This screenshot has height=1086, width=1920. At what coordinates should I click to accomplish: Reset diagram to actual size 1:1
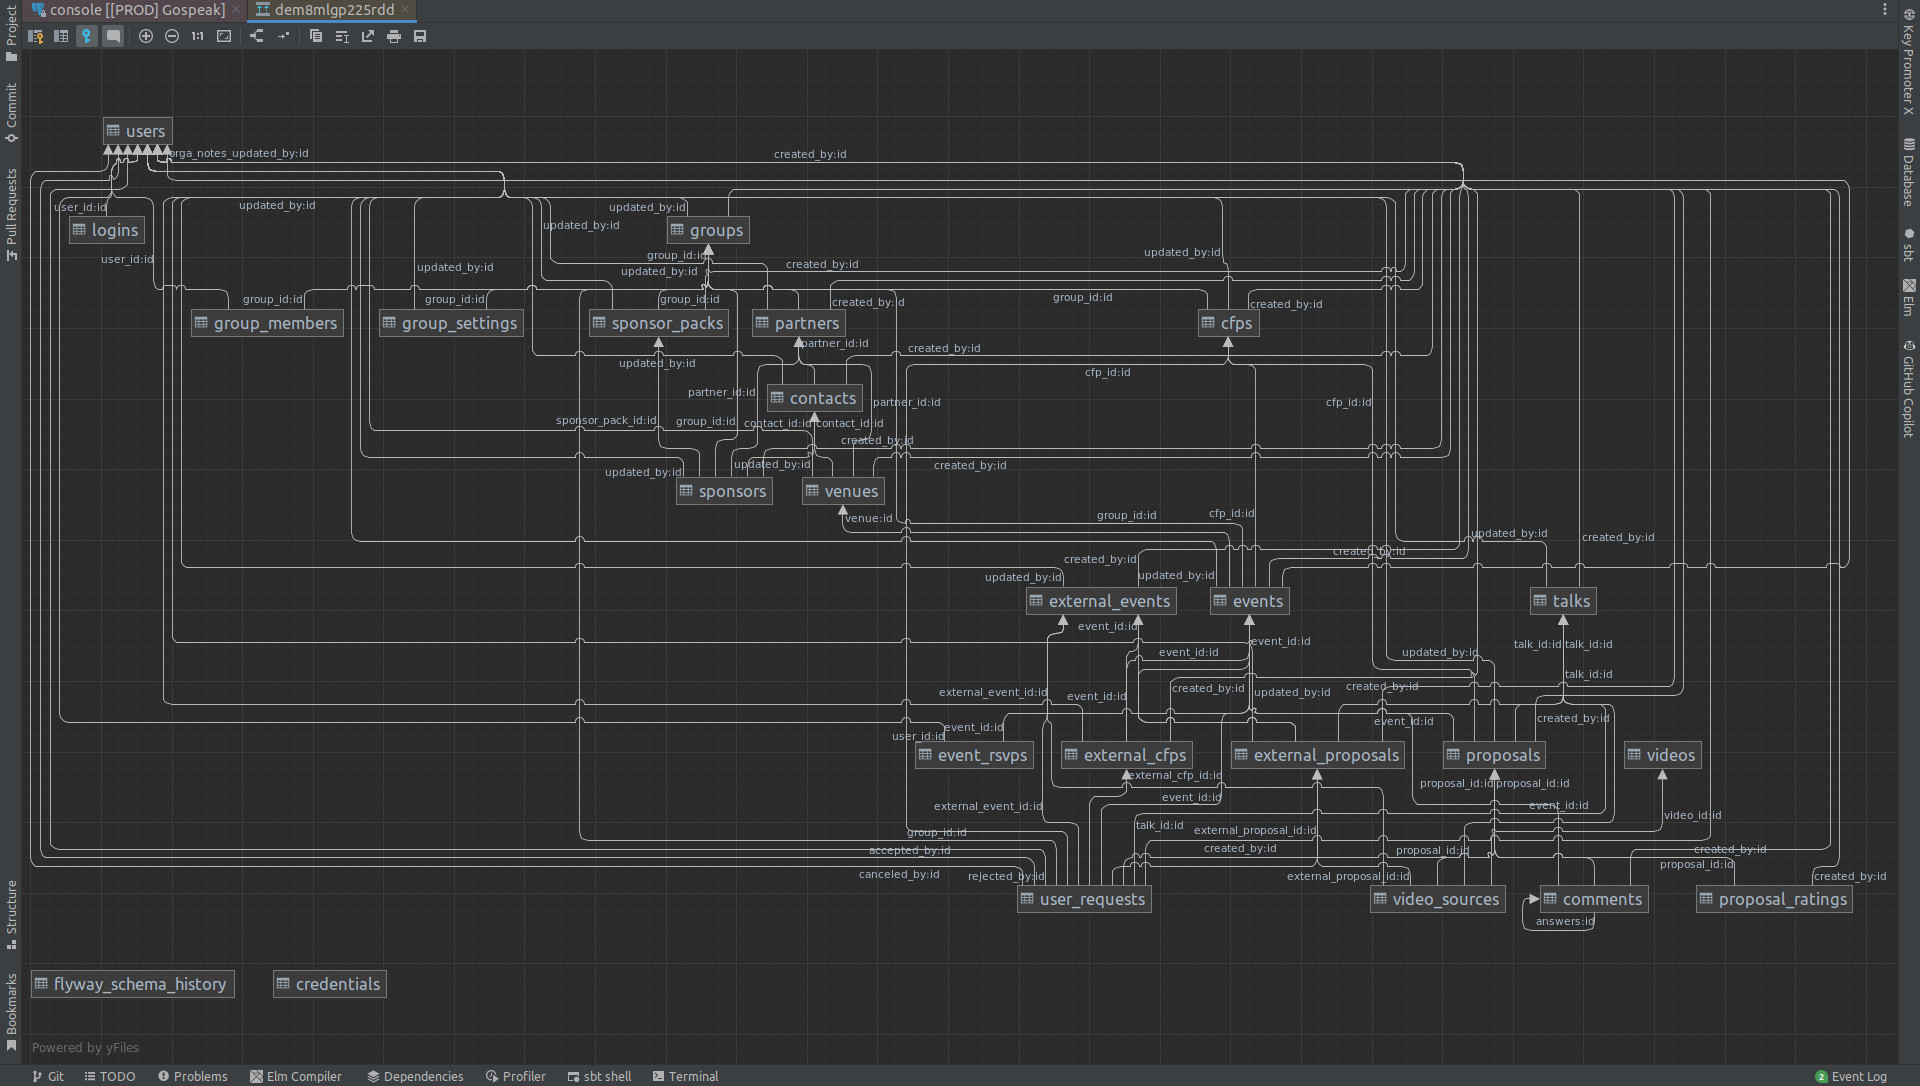(x=198, y=36)
